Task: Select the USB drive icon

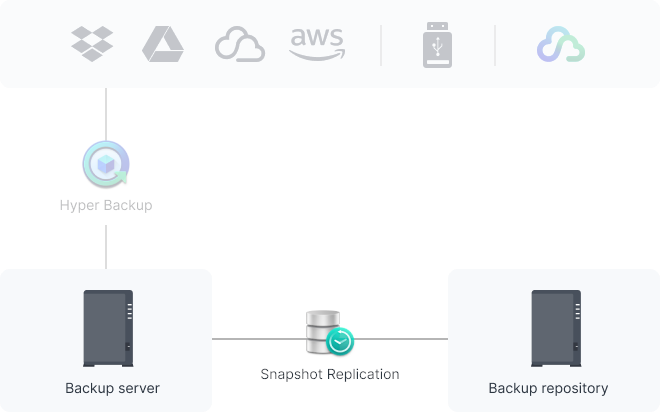Action: tap(437, 45)
